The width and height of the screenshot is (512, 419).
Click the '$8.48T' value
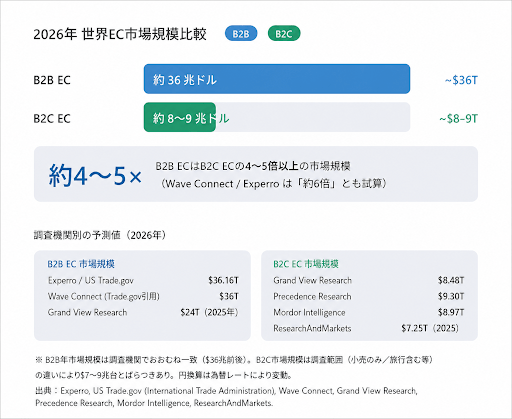click(x=451, y=280)
